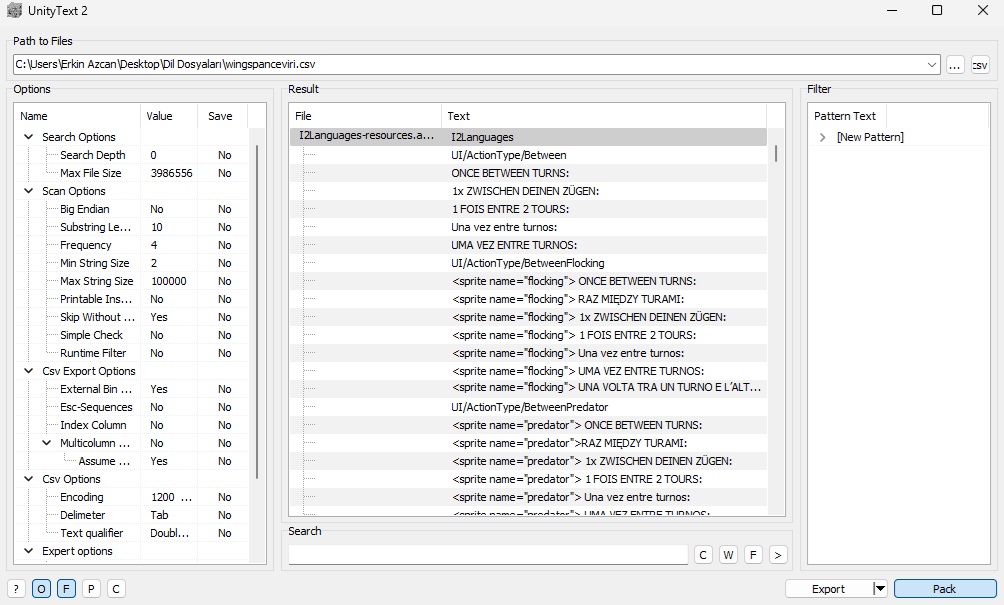Select the 'UI/ActionType/BetweenFlocking' result row
The width and height of the screenshot is (1004, 605).
(528, 262)
